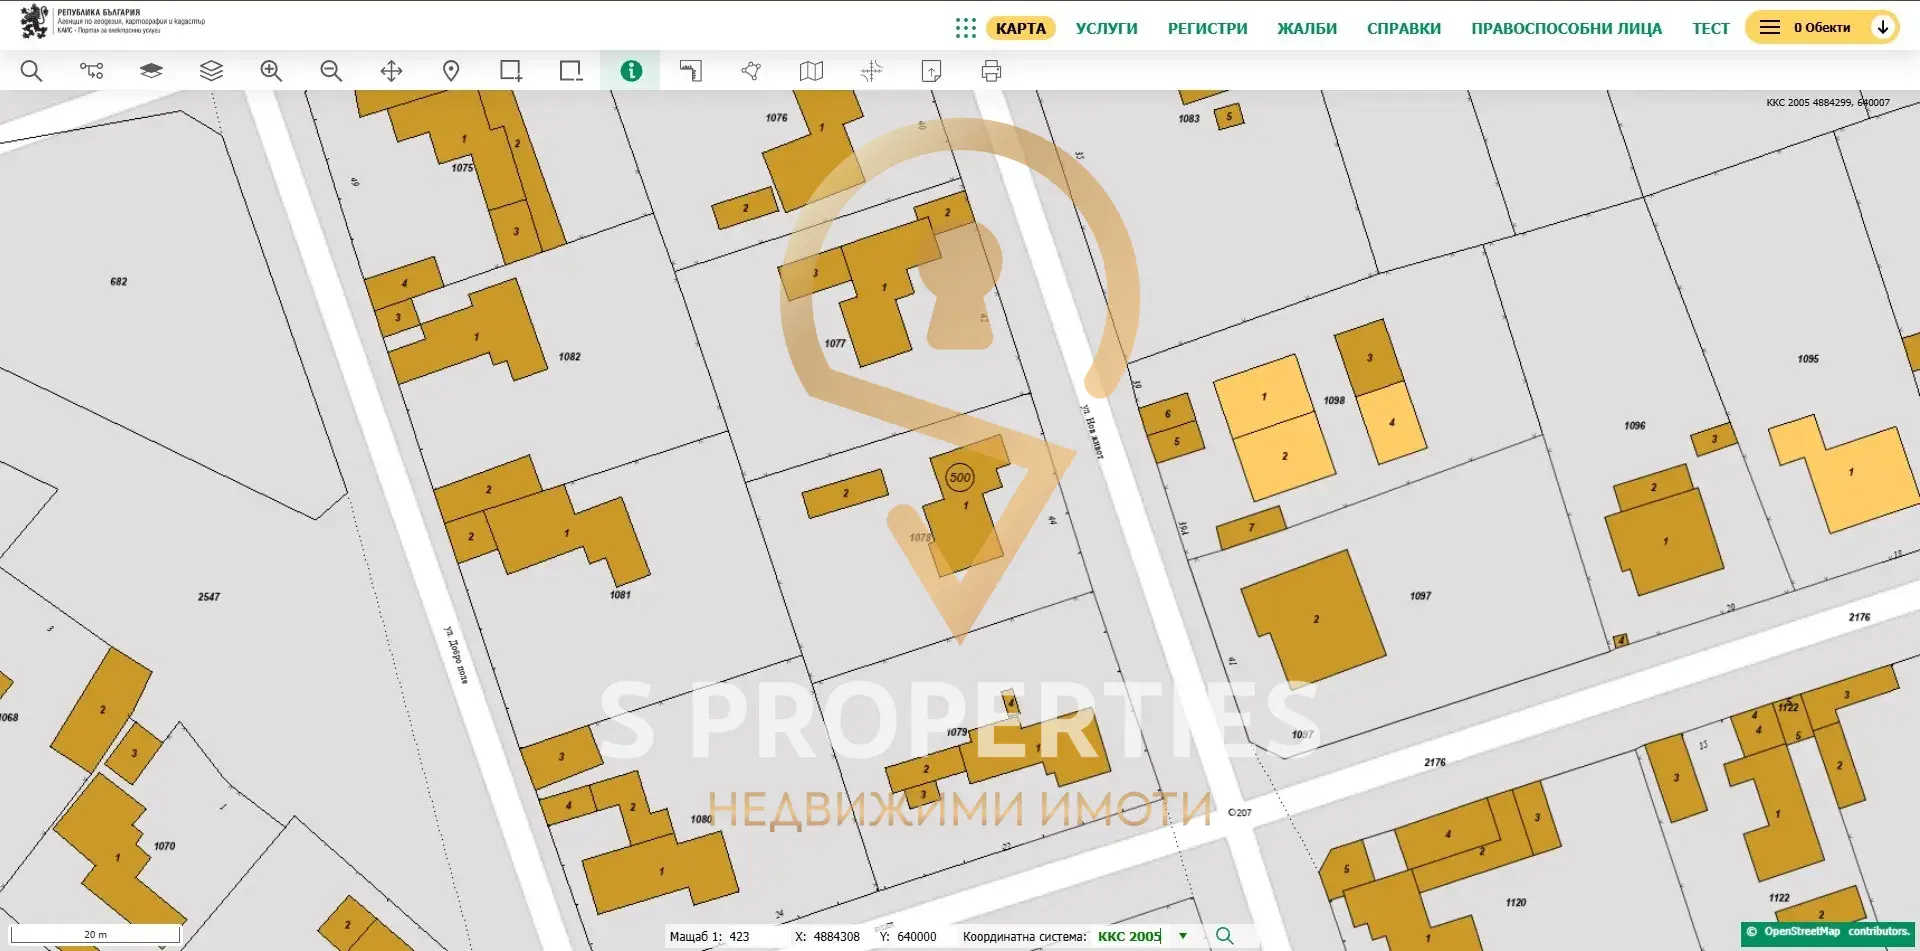The image size is (1920, 951).
Task: Click the scale value field 423
Action: (x=739, y=937)
